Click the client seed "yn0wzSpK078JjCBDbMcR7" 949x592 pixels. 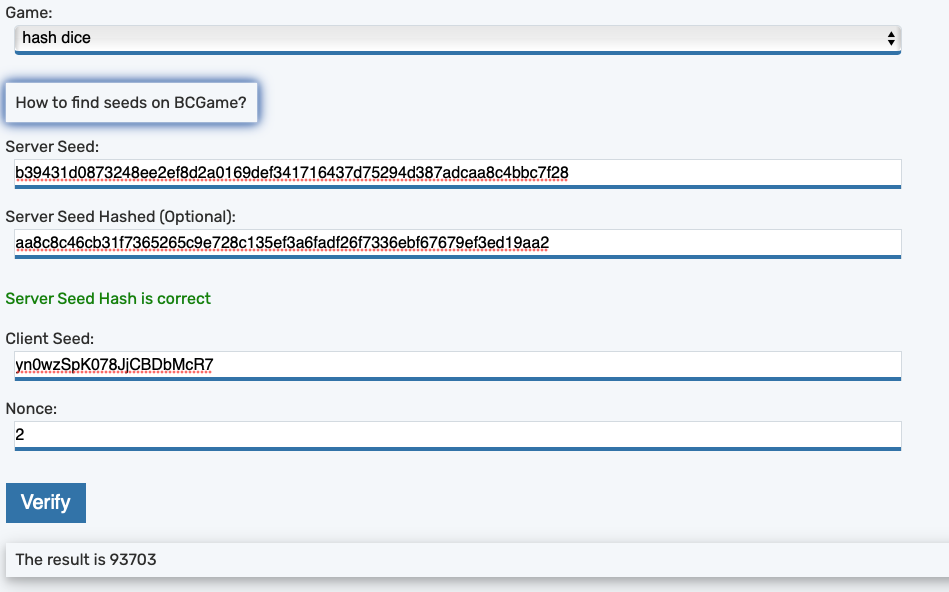[116, 364]
